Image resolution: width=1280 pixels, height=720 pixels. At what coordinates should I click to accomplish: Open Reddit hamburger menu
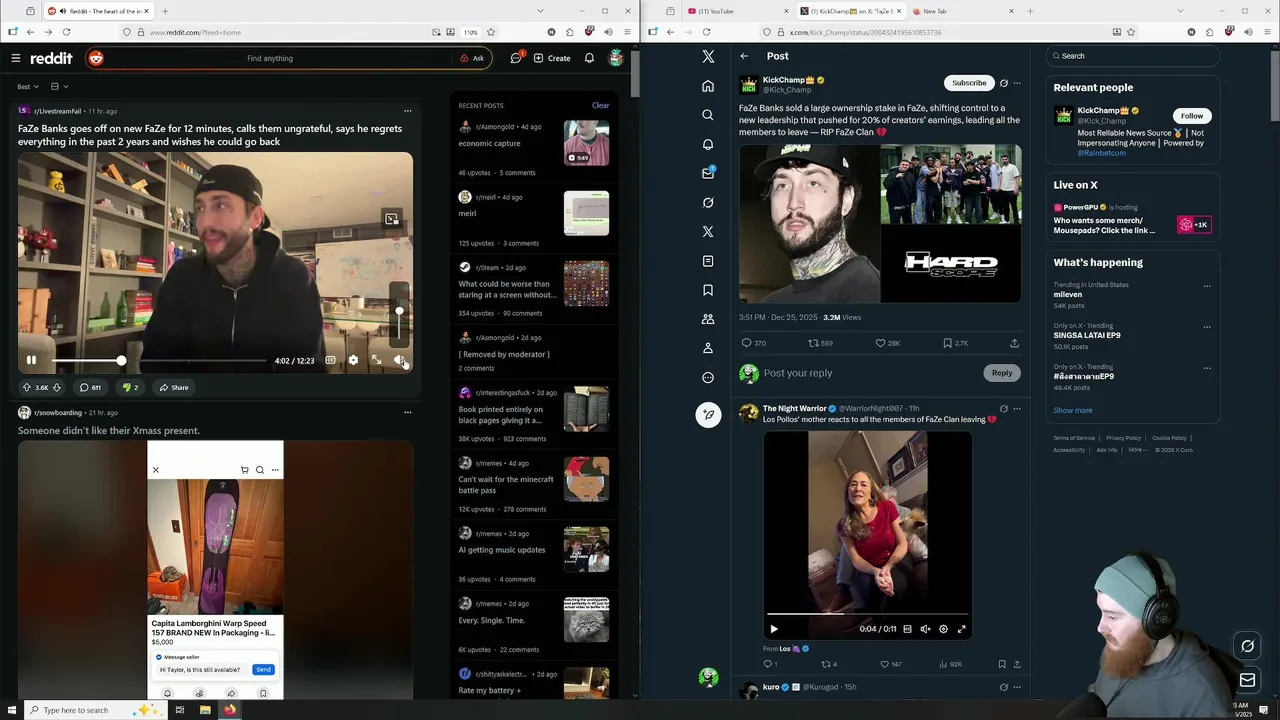point(15,58)
